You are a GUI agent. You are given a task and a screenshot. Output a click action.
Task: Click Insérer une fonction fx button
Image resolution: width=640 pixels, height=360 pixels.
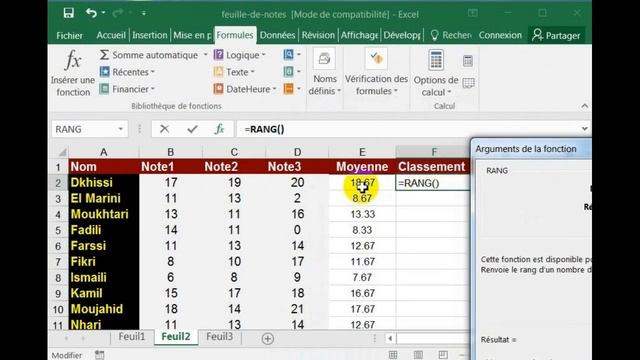point(73,73)
